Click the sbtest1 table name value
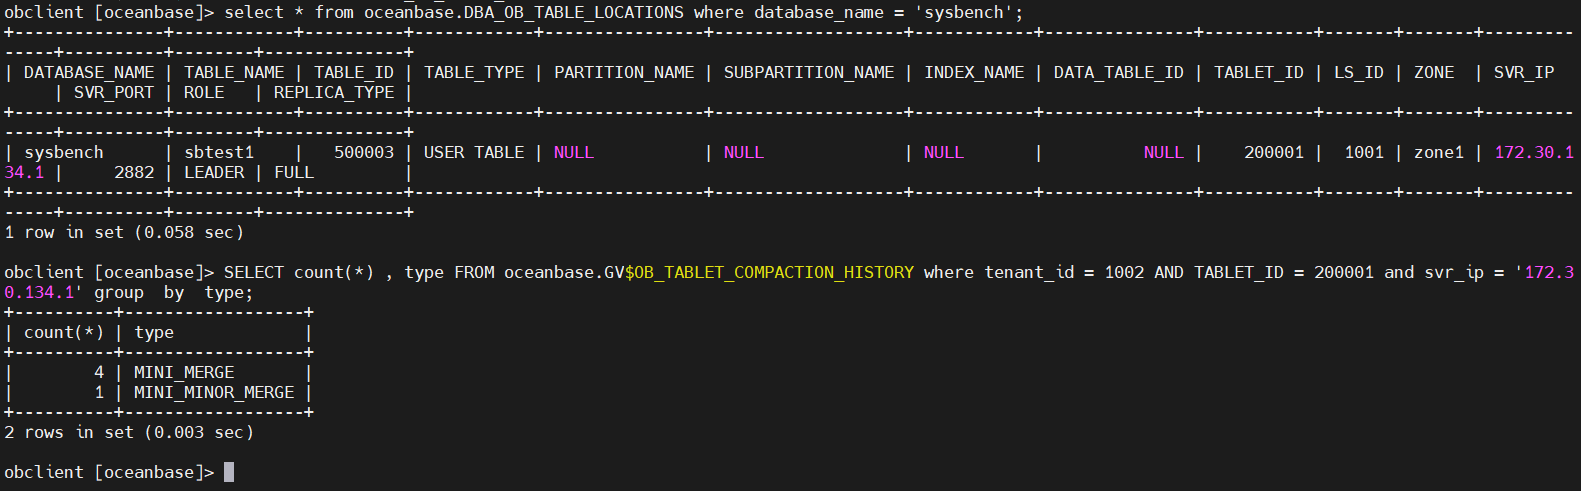Viewport: 1581px width, 491px height. click(x=219, y=152)
